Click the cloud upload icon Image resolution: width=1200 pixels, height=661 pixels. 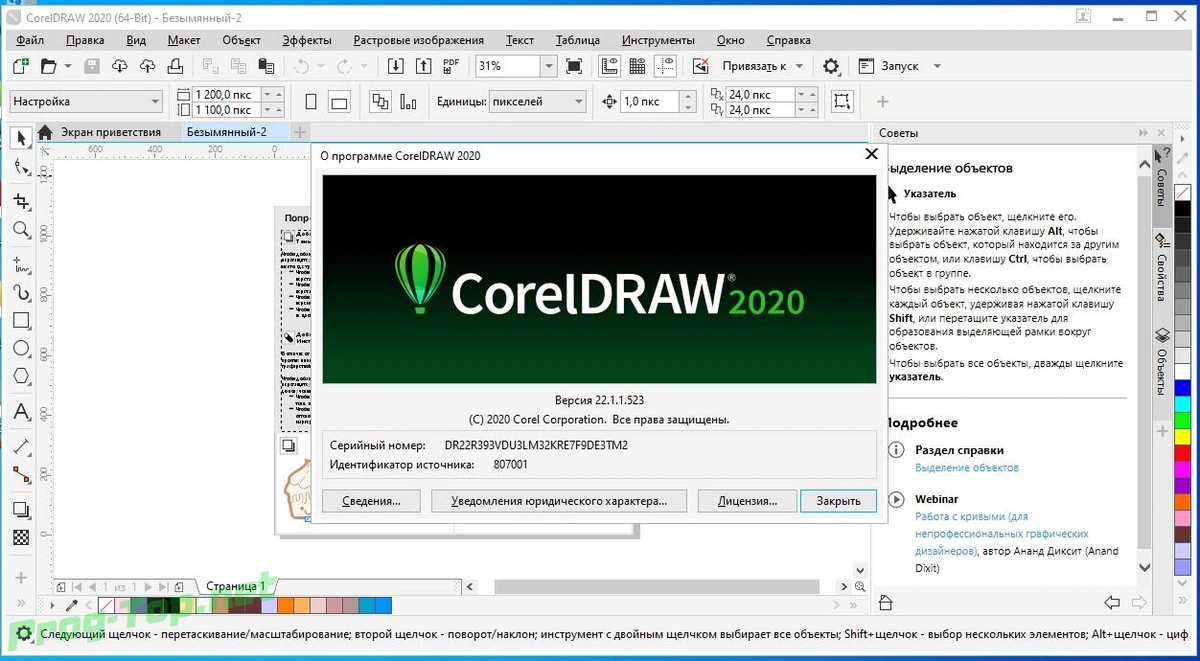coord(148,66)
